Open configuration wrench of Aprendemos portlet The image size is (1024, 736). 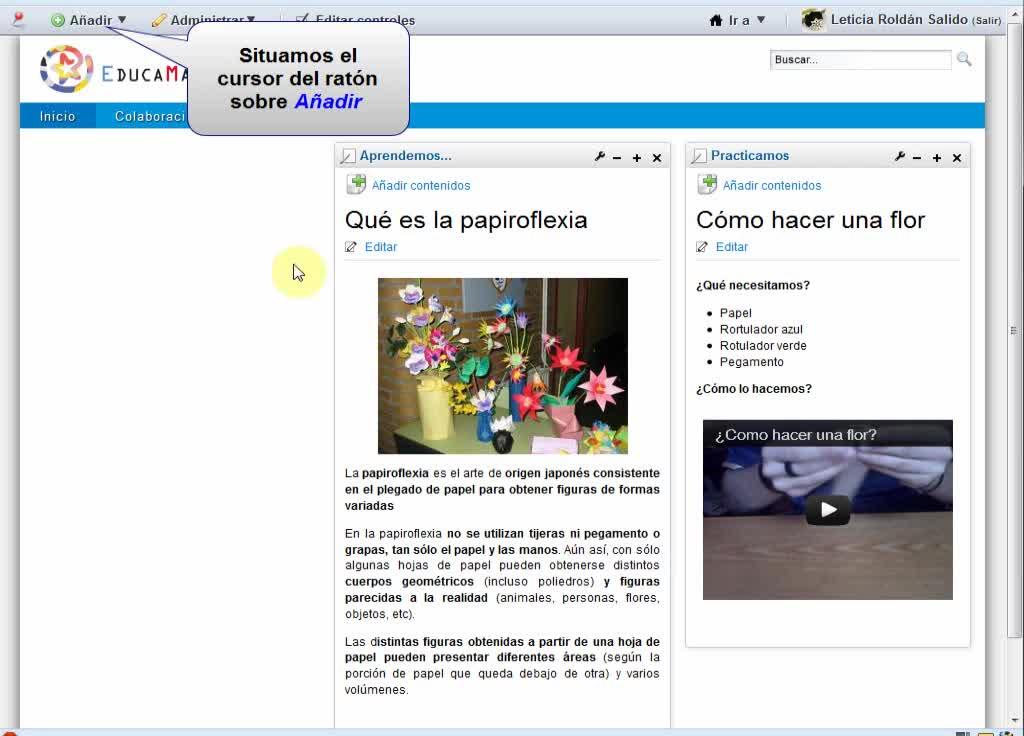600,157
